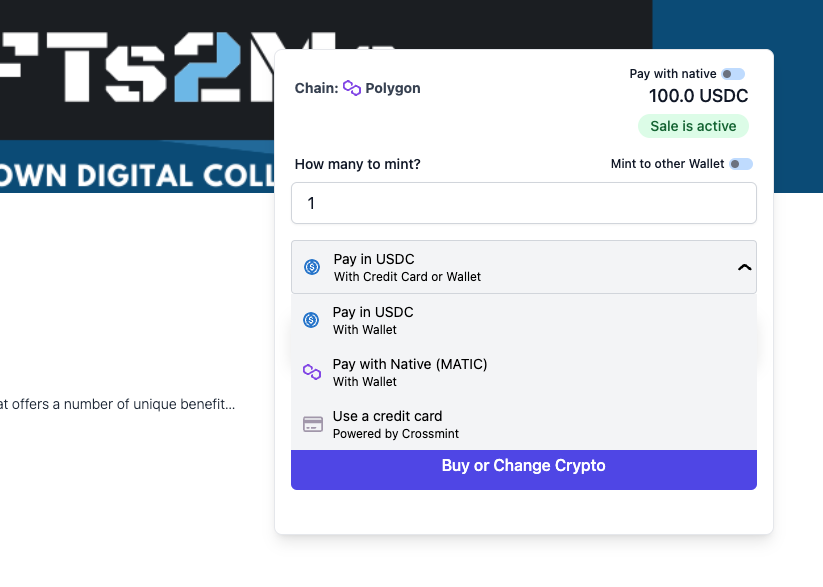Viewport: 823px width, 587px height.
Task: Click the credit card icon in the list
Action: point(312,424)
